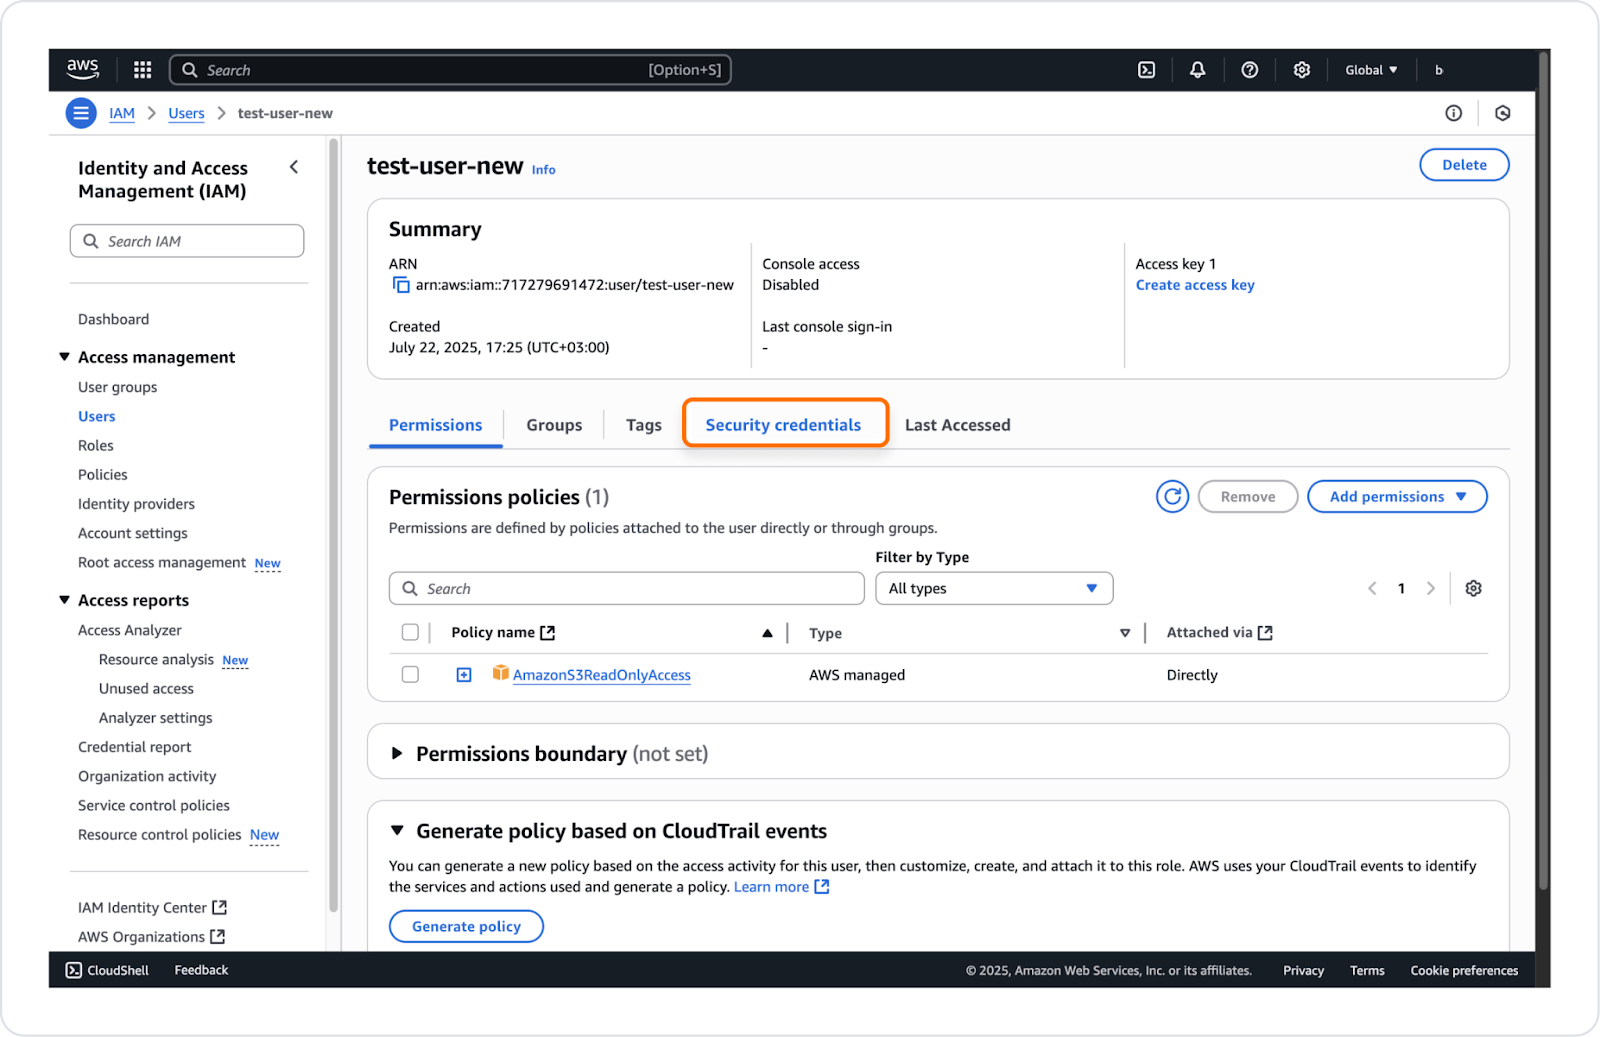
Task: Open the All types filter dropdown
Action: point(994,588)
